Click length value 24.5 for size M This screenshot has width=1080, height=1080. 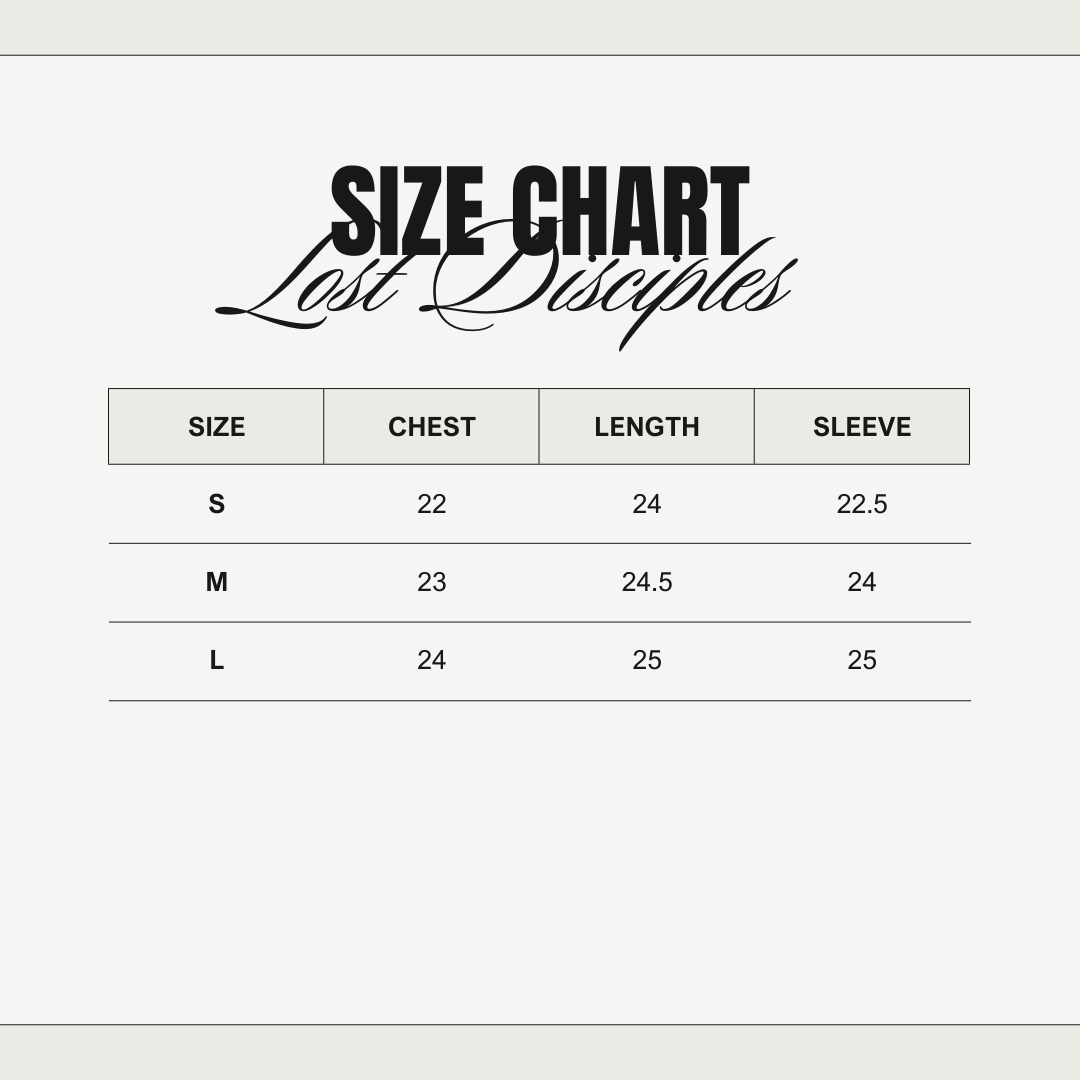pyautogui.click(x=647, y=582)
